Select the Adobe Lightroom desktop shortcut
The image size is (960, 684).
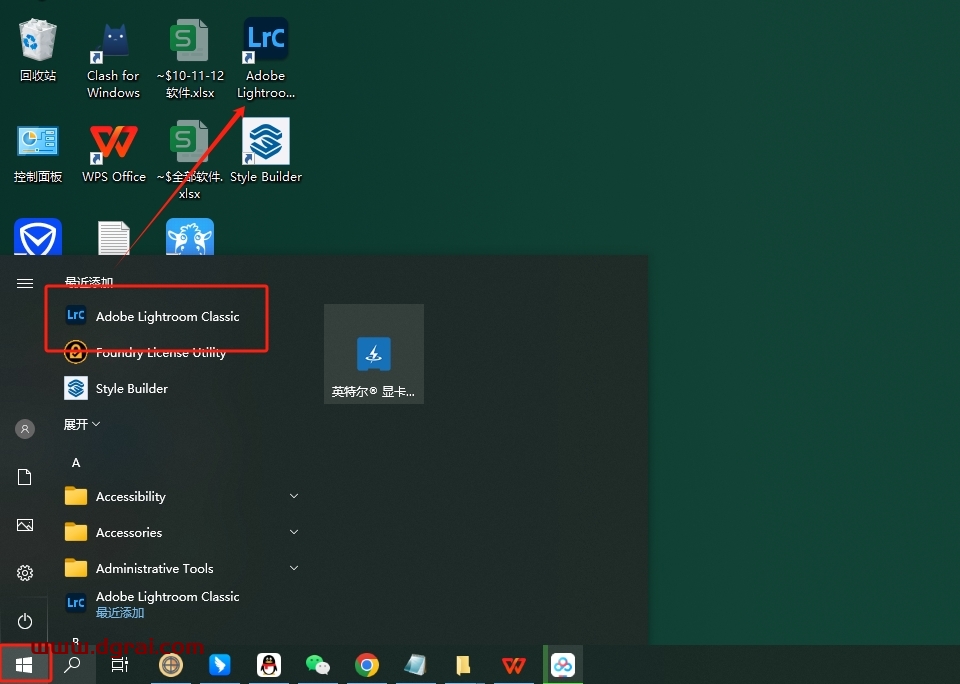[x=266, y=59]
